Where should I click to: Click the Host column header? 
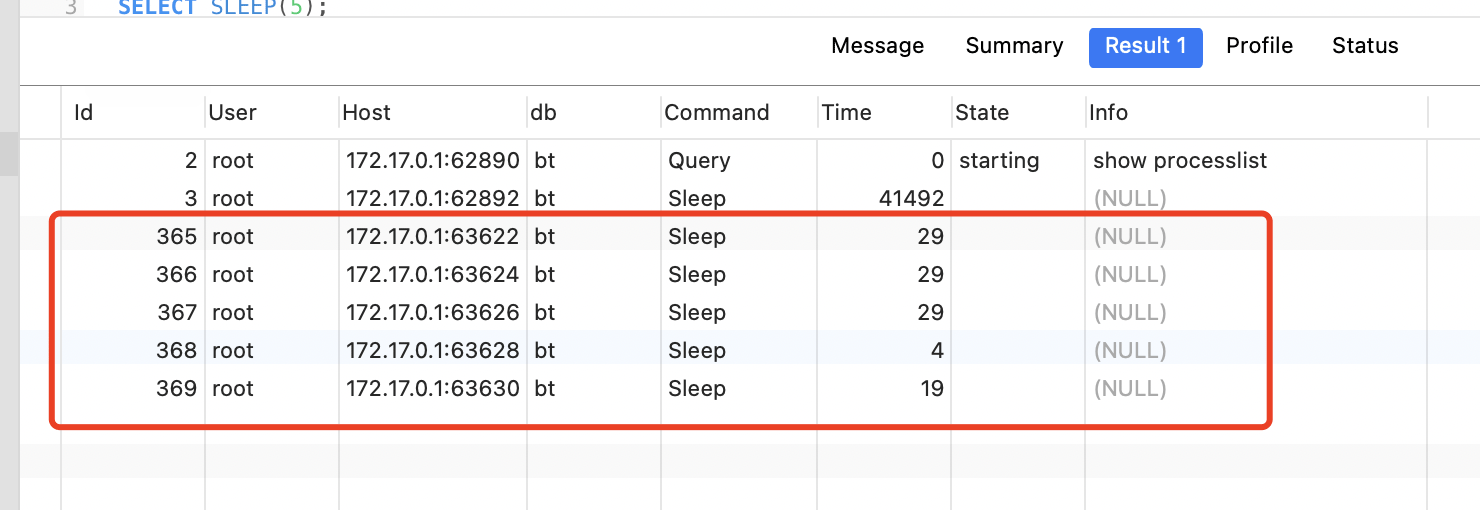point(433,112)
